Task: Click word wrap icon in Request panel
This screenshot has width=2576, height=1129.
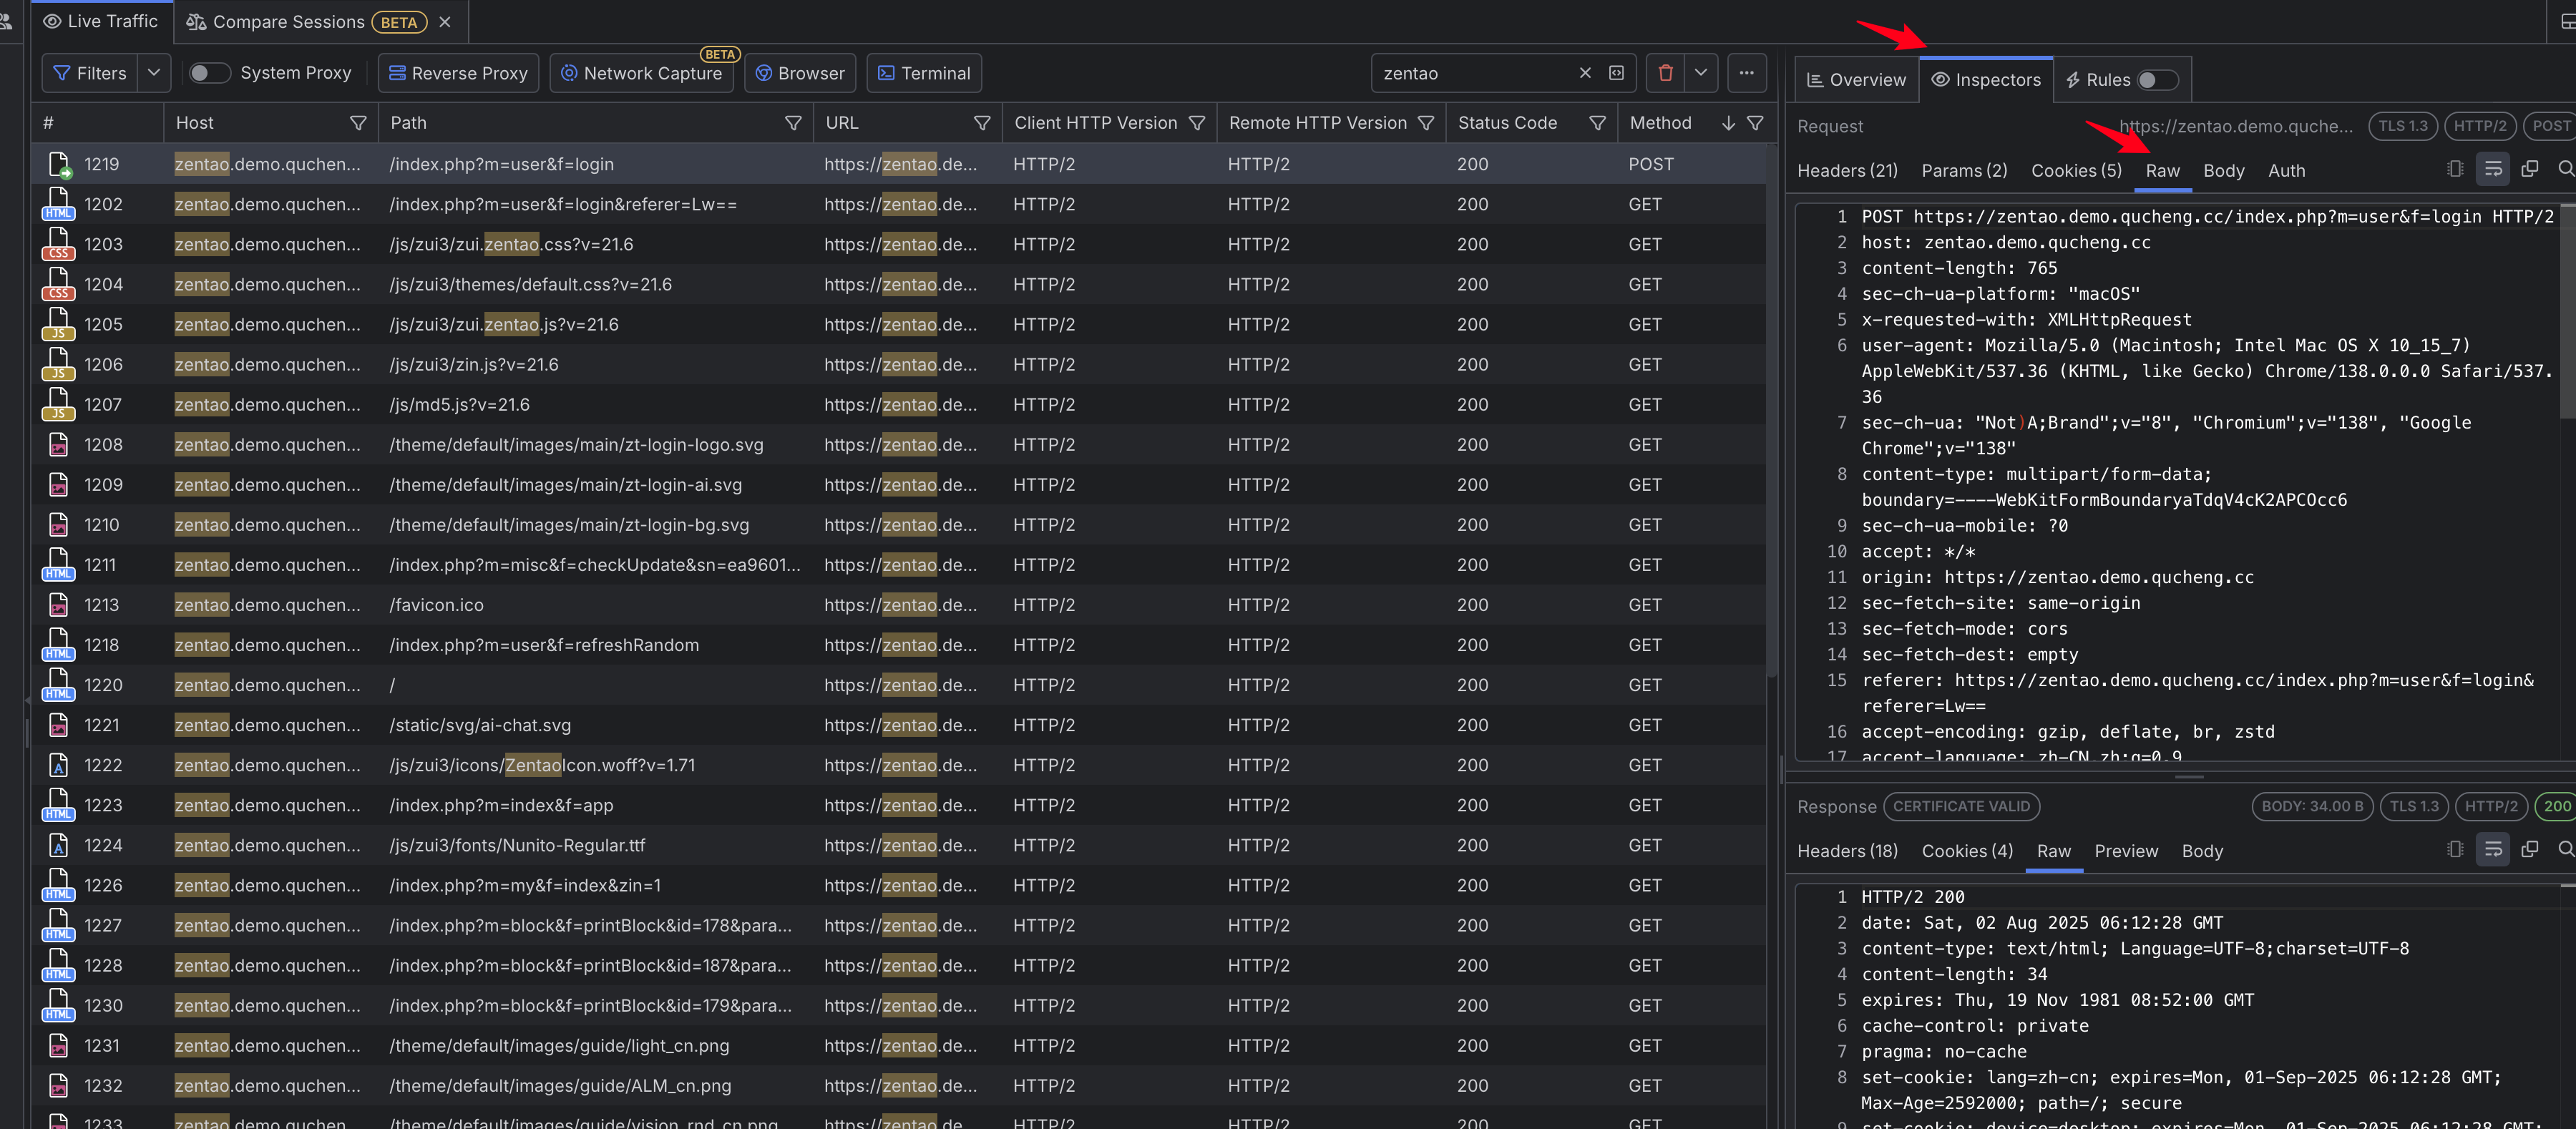Action: [x=2493, y=170]
